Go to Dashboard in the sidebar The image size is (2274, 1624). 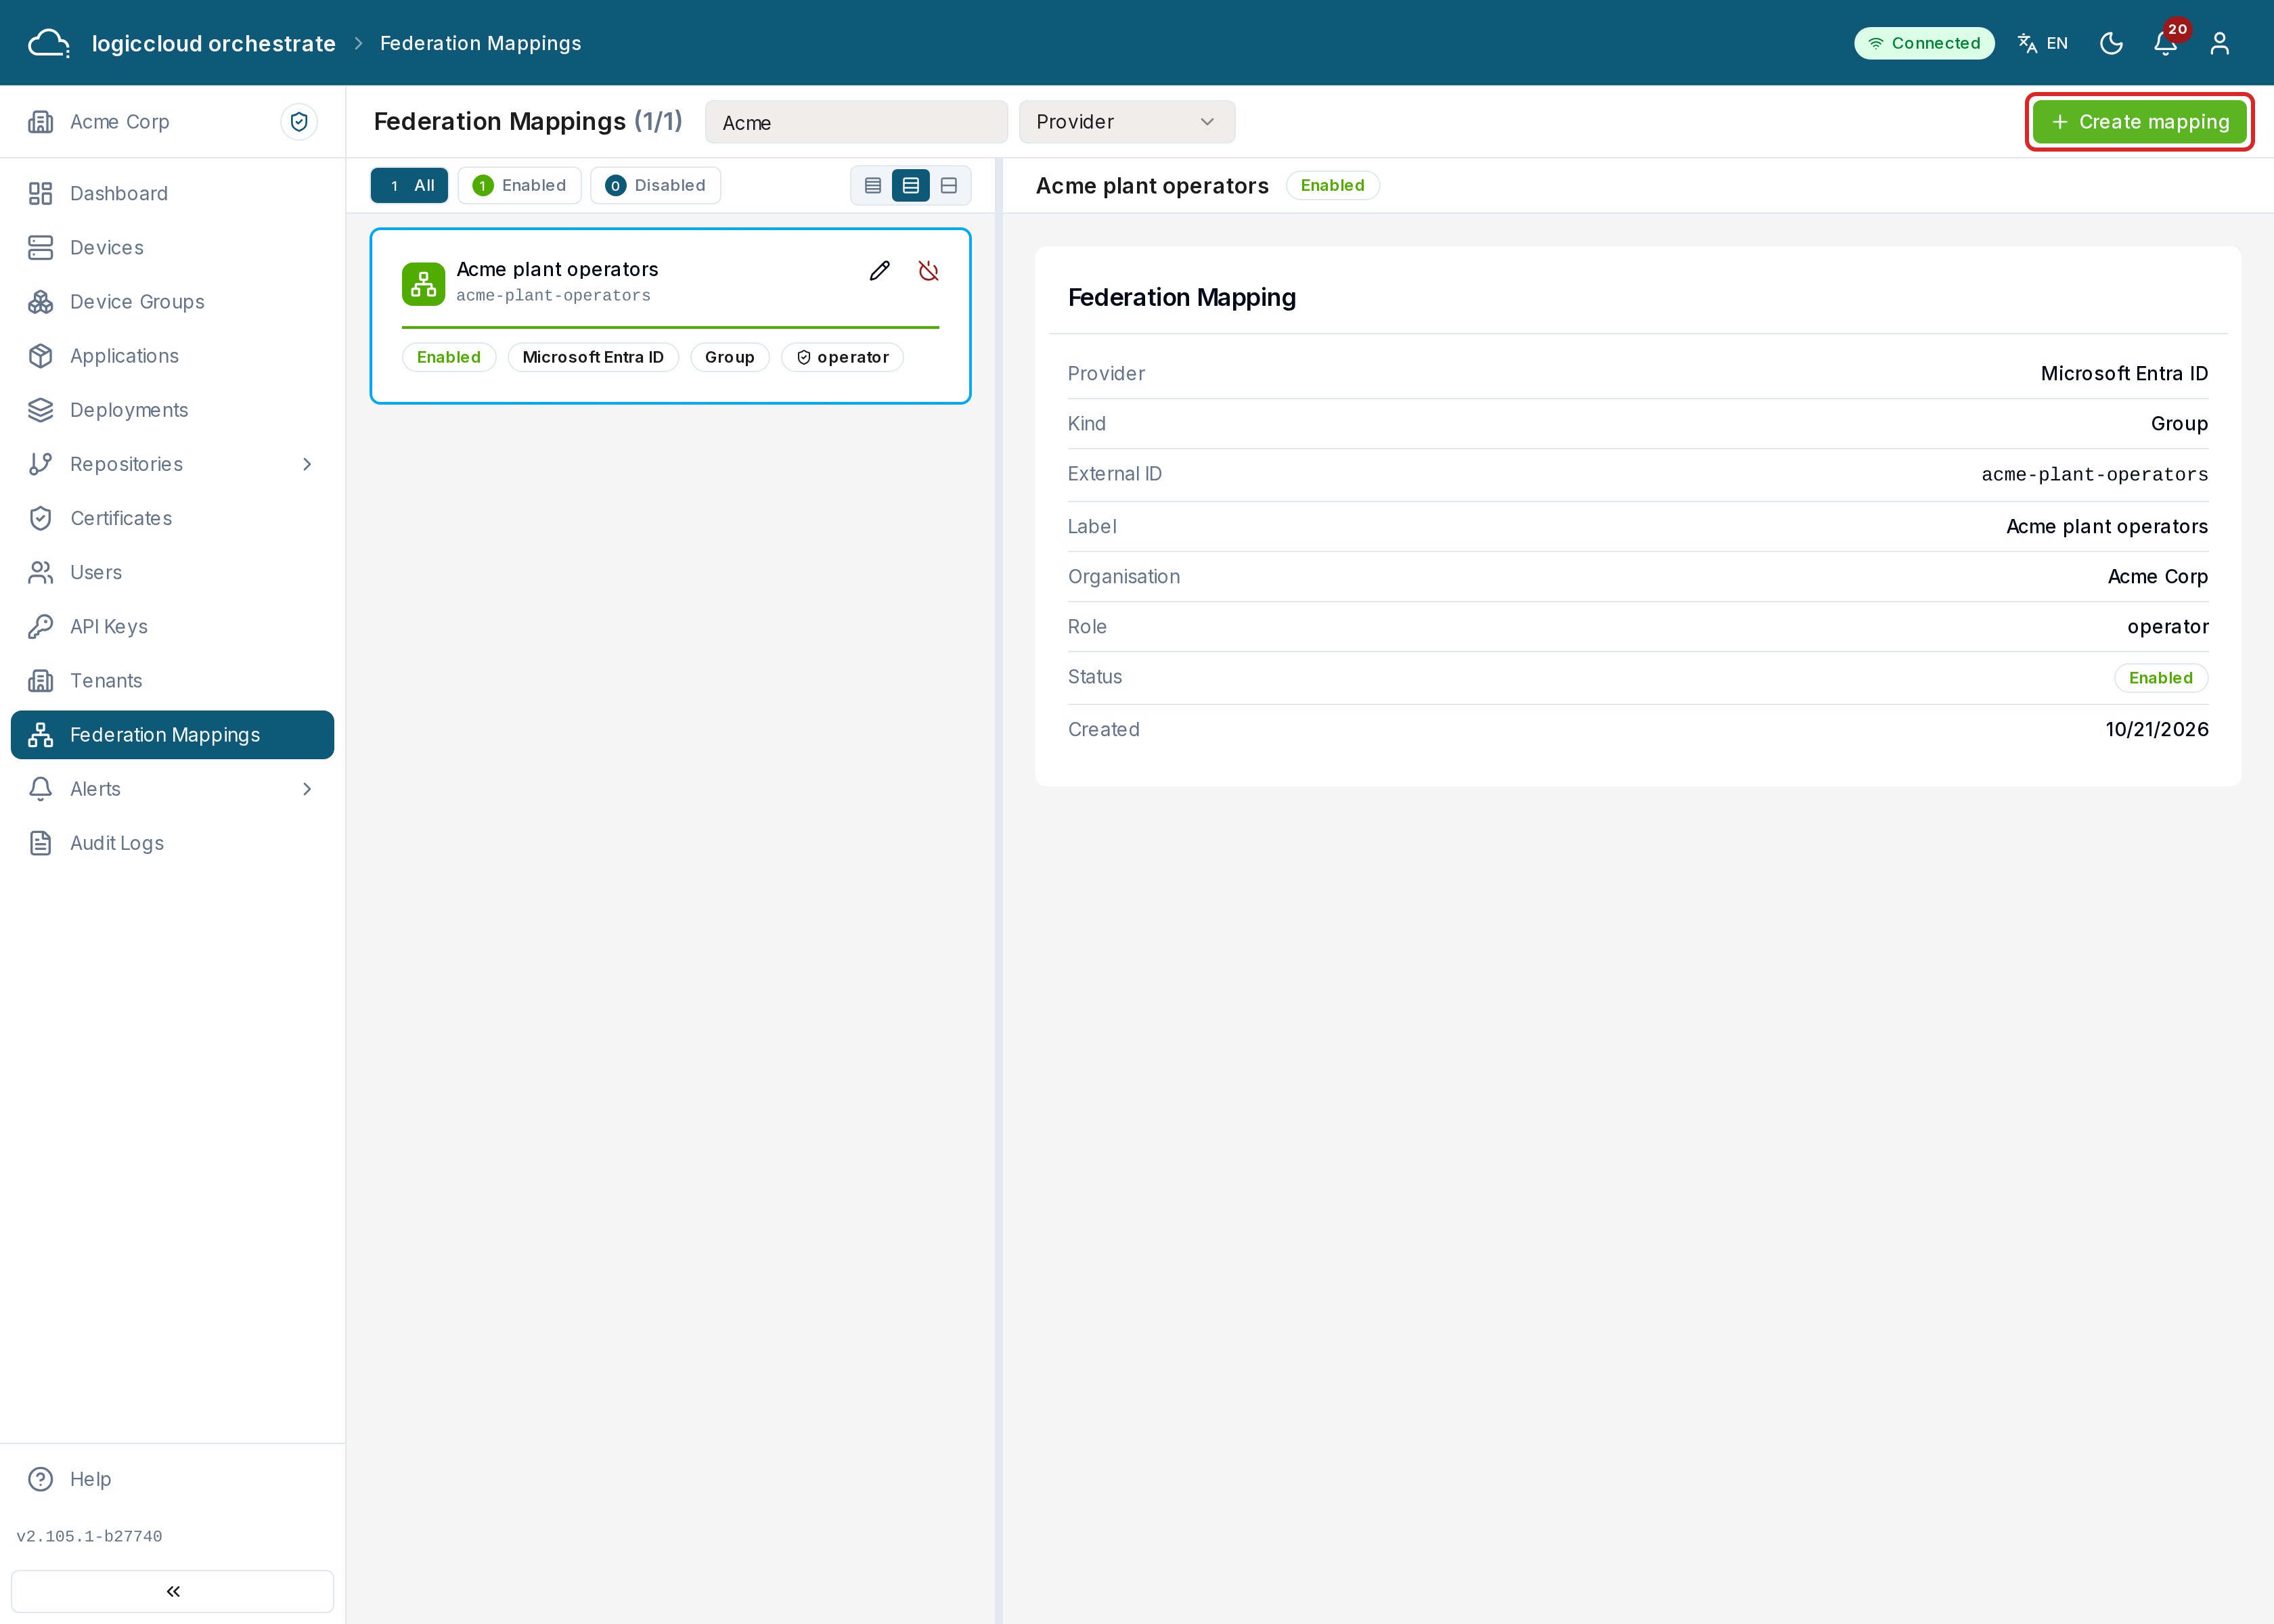[172, 193]
